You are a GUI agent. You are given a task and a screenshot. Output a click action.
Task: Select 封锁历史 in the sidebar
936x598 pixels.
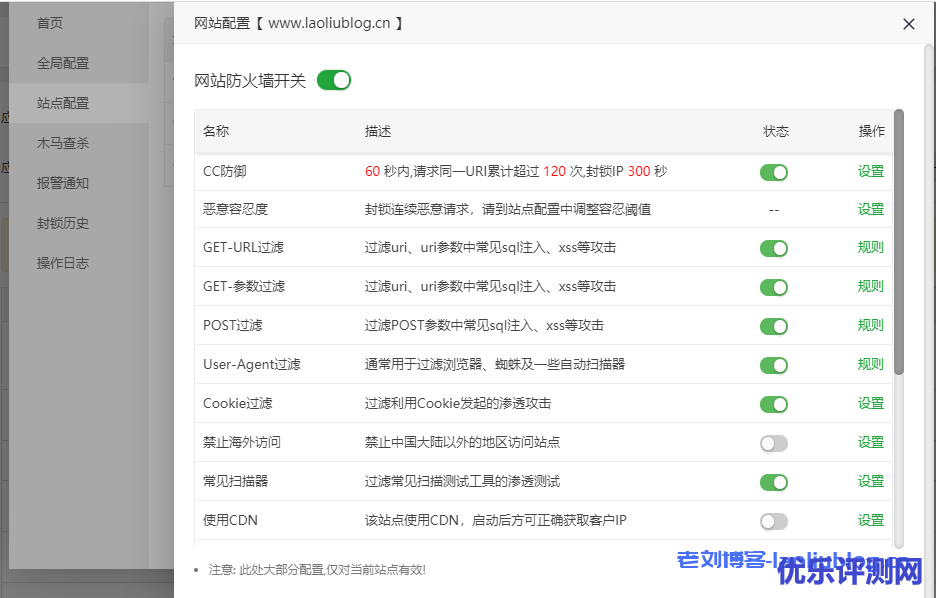point(63,223)
